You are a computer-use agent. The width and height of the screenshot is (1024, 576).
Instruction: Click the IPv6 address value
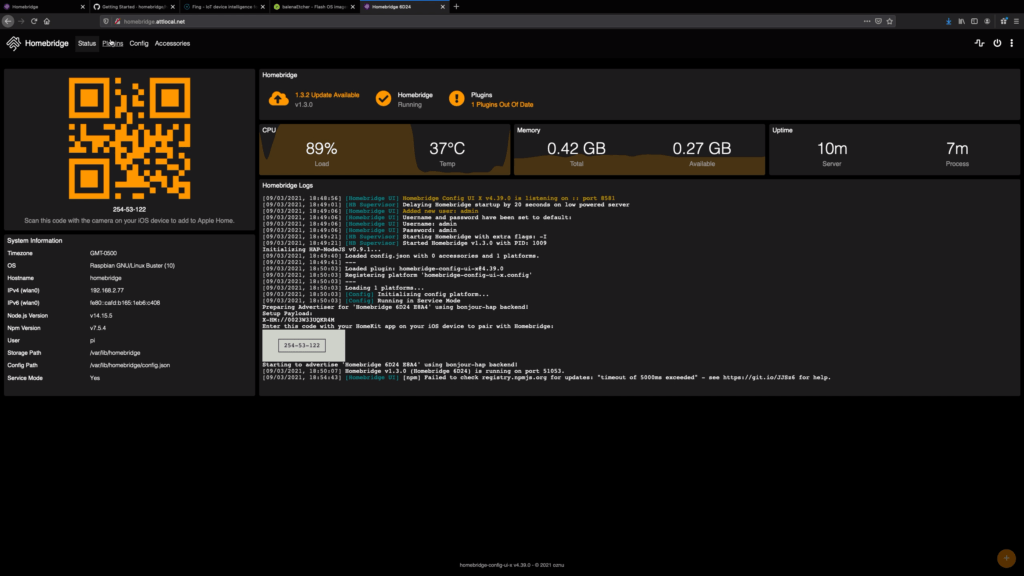(125, 303)
